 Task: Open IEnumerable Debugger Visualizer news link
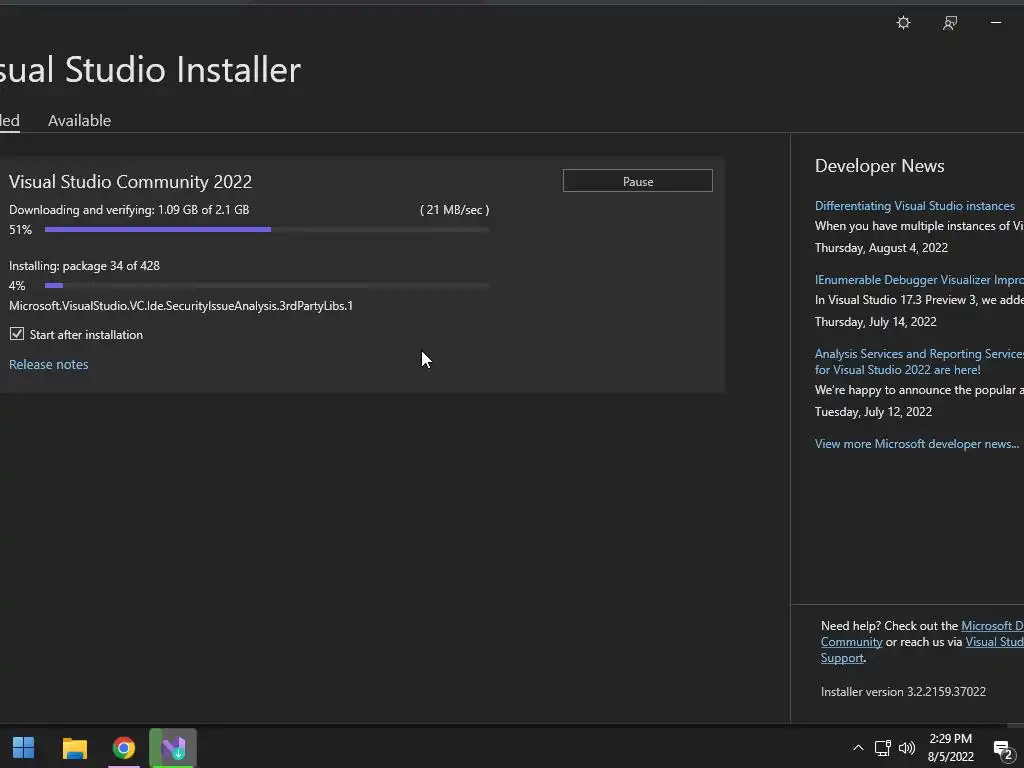coord(919,280)
